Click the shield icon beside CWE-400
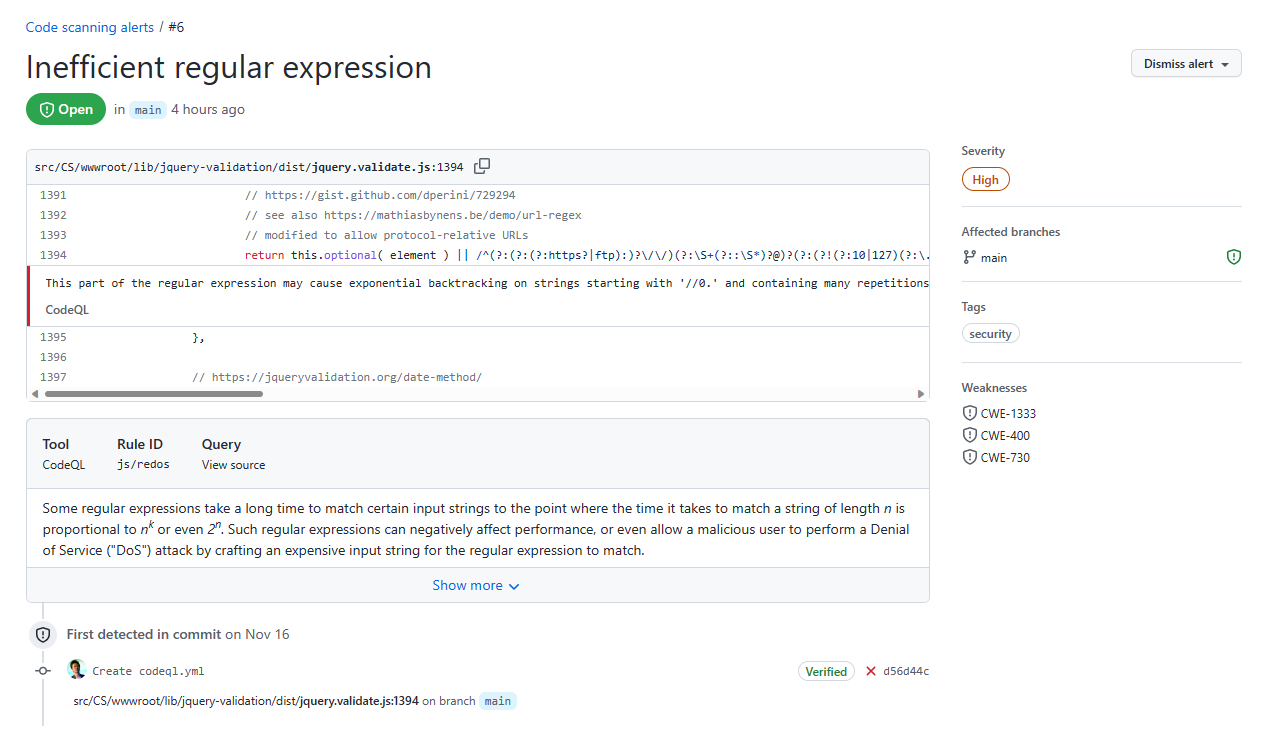The image size is (1279, 749). [968, 434]
